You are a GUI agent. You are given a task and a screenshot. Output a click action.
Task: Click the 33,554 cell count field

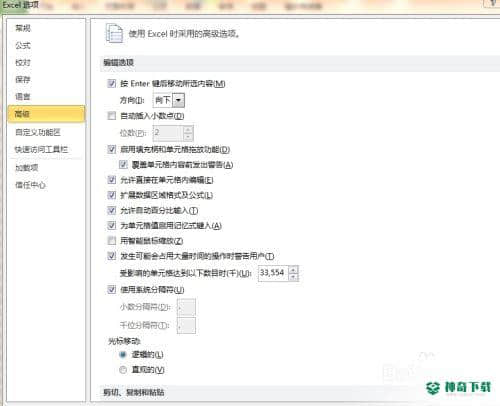point(273,273)
